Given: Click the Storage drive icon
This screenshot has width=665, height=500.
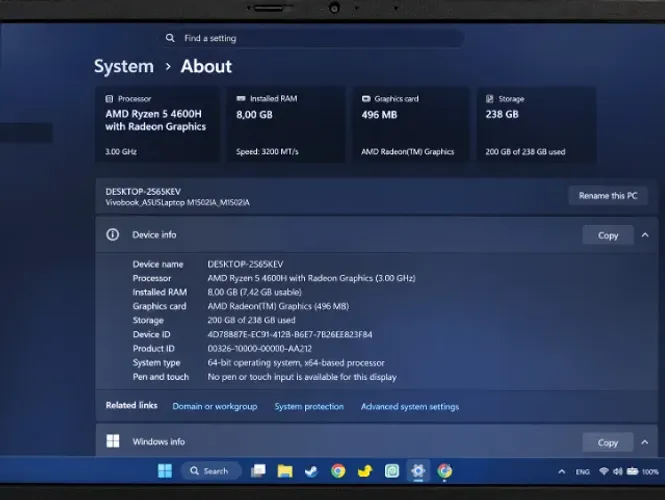Looking at the screenshot, I should tap(490, 99).
